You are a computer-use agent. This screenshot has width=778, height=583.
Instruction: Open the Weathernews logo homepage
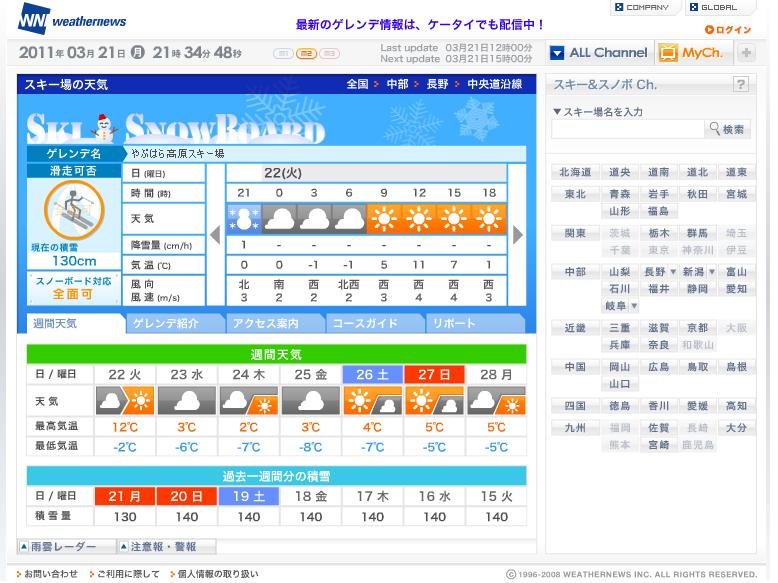point(72,19)
